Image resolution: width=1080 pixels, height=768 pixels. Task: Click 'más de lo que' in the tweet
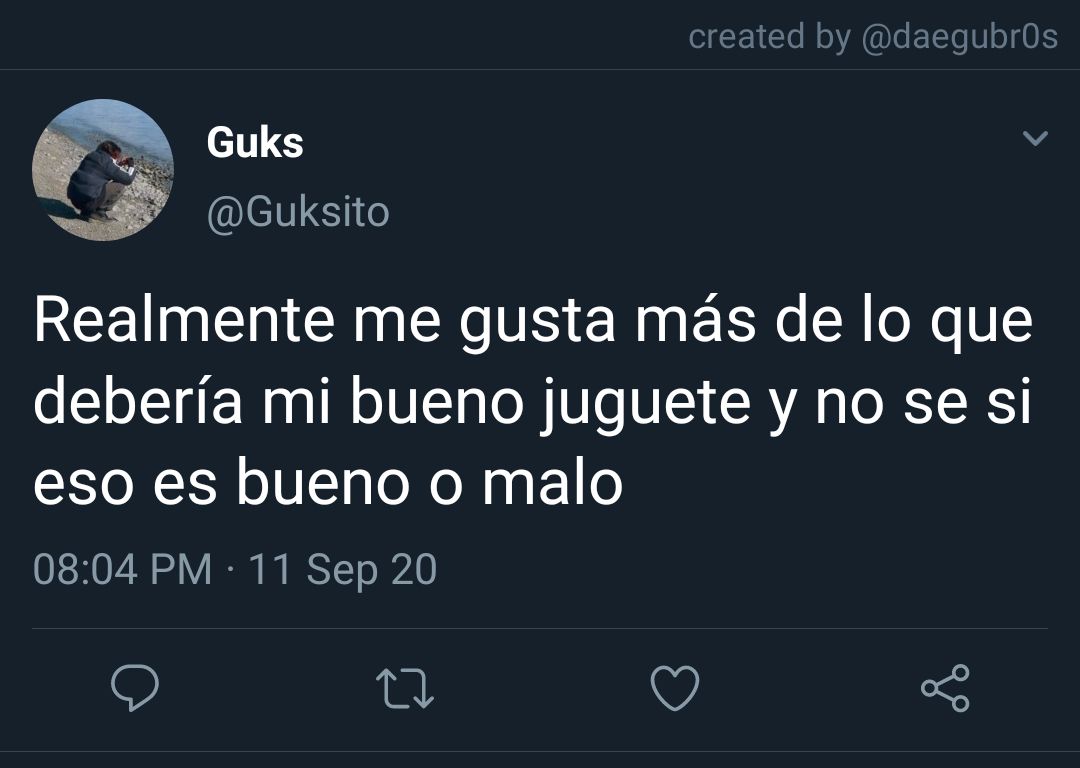click(x=834, y=322)
